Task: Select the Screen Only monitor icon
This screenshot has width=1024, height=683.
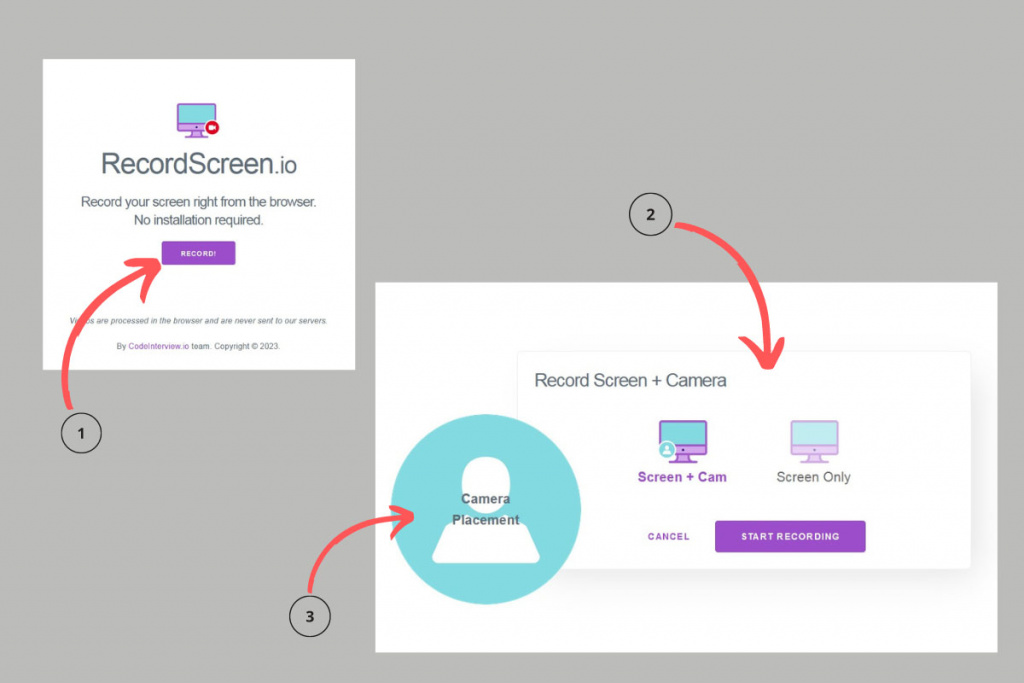Action: coord(814,441)
